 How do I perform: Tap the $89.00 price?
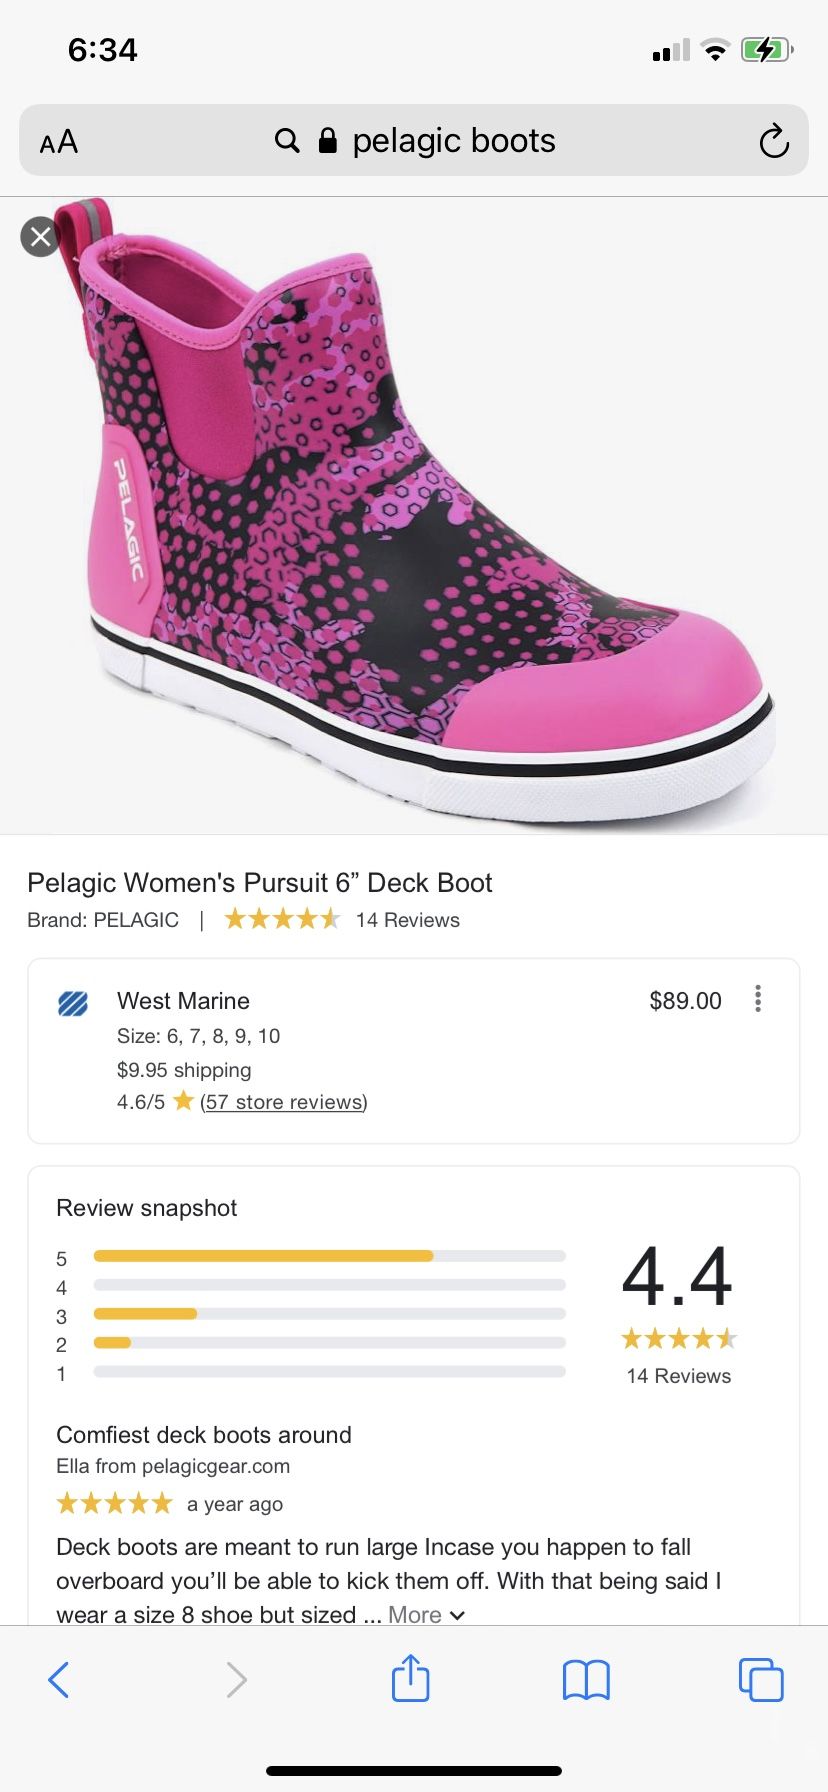click(x=685, y=1001)
